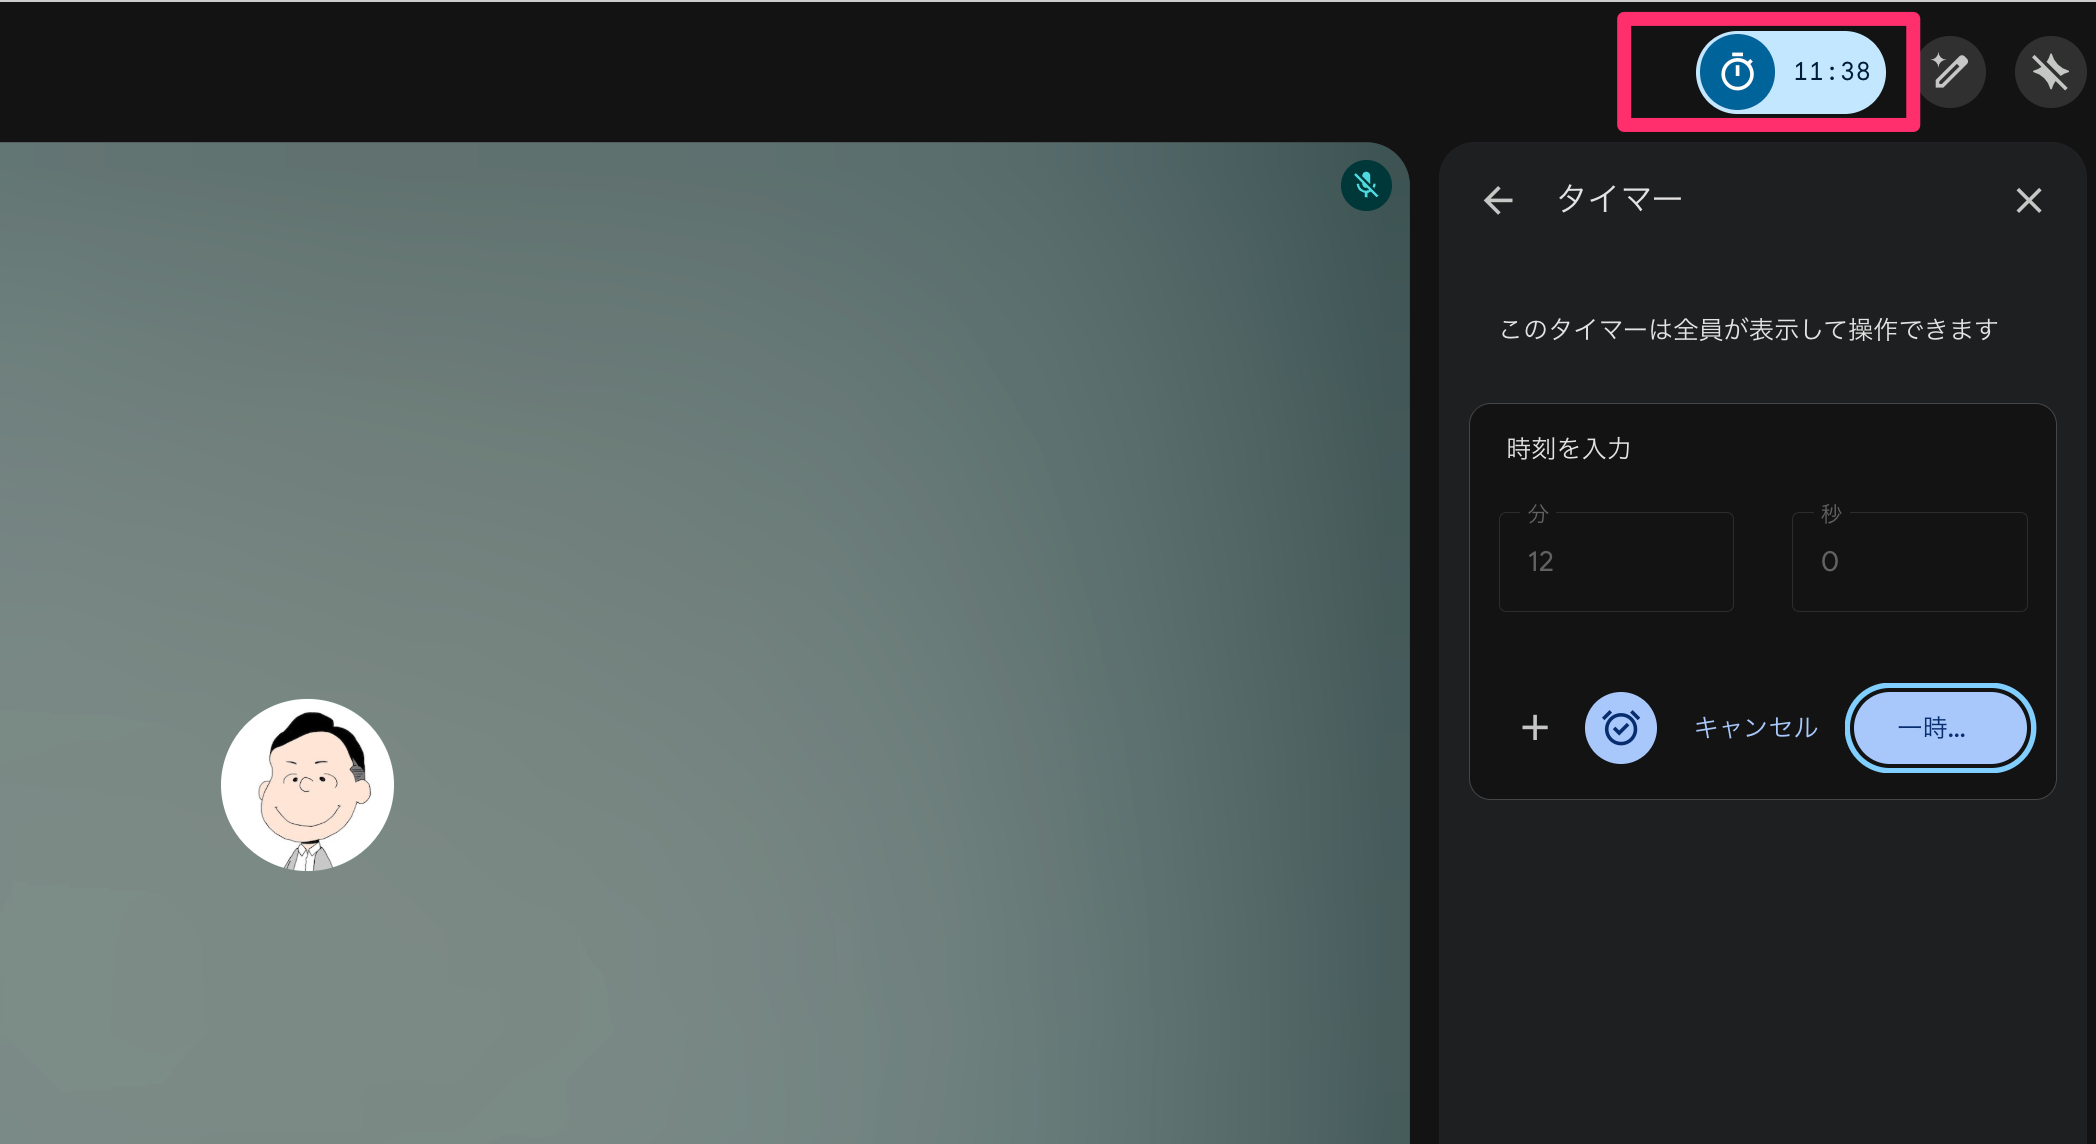Click the stopwatch icon in the timer pill
This screenshot has height=1144, width=2096.
[1737, 72]
